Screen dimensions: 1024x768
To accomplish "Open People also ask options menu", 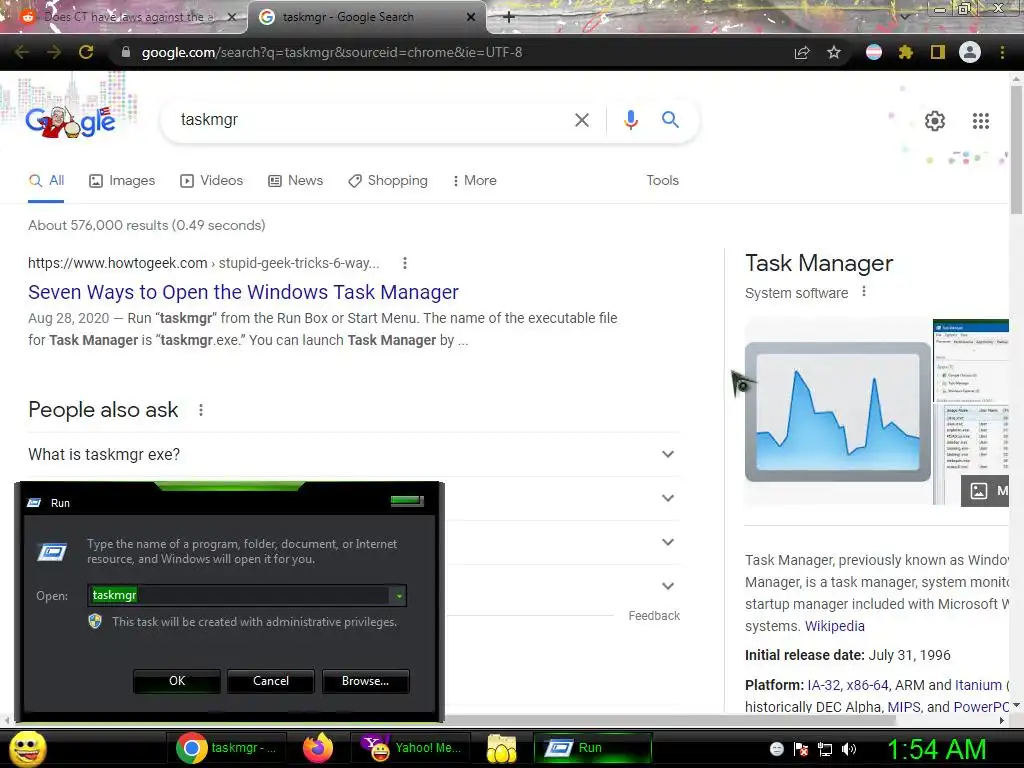I will coord(201,410).
